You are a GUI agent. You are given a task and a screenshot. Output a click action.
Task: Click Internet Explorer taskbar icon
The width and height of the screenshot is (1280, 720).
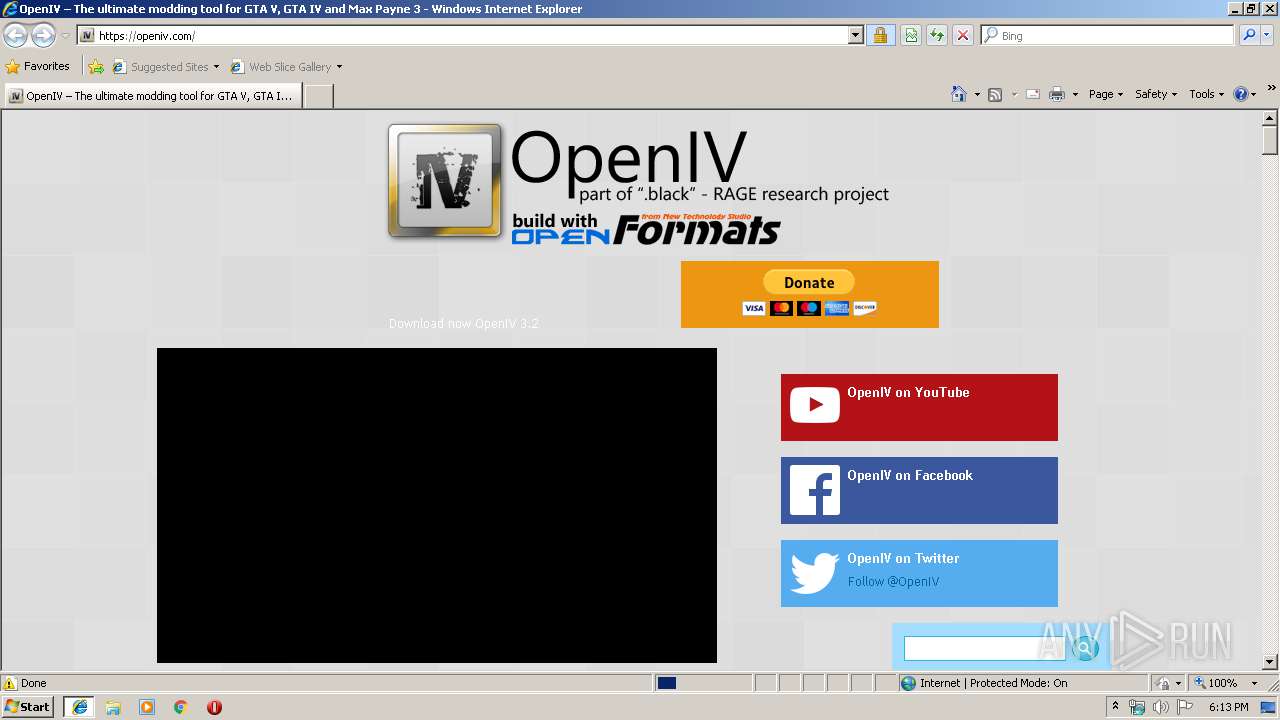click(x=79, y=707)
